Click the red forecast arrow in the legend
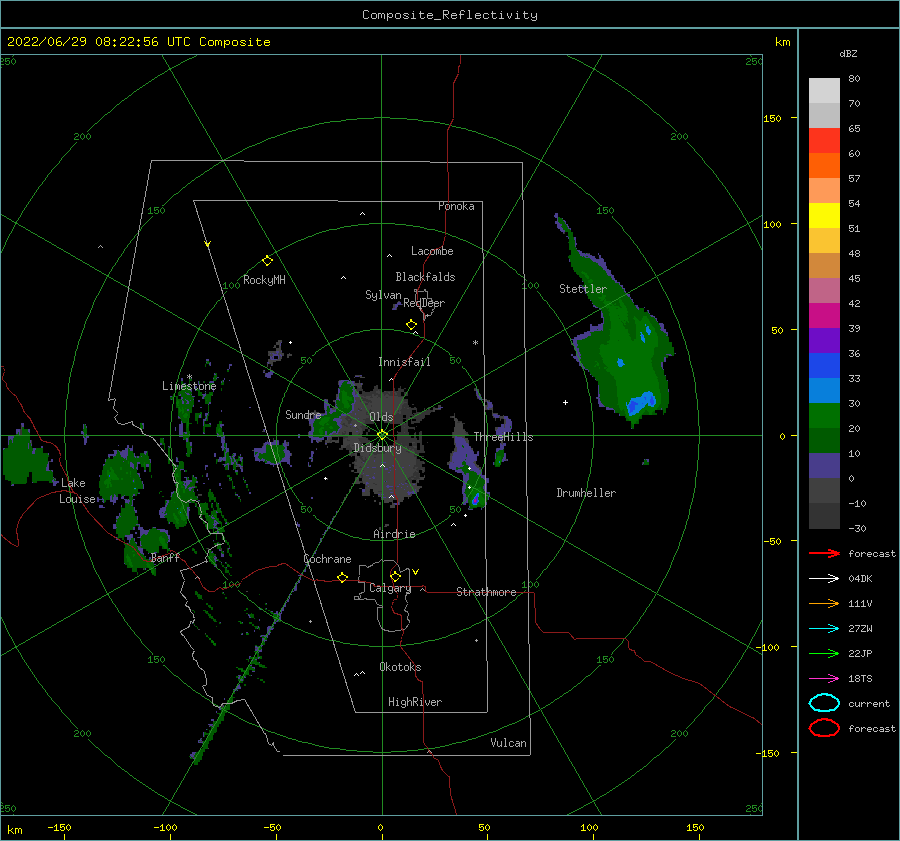 coord(824,553)
